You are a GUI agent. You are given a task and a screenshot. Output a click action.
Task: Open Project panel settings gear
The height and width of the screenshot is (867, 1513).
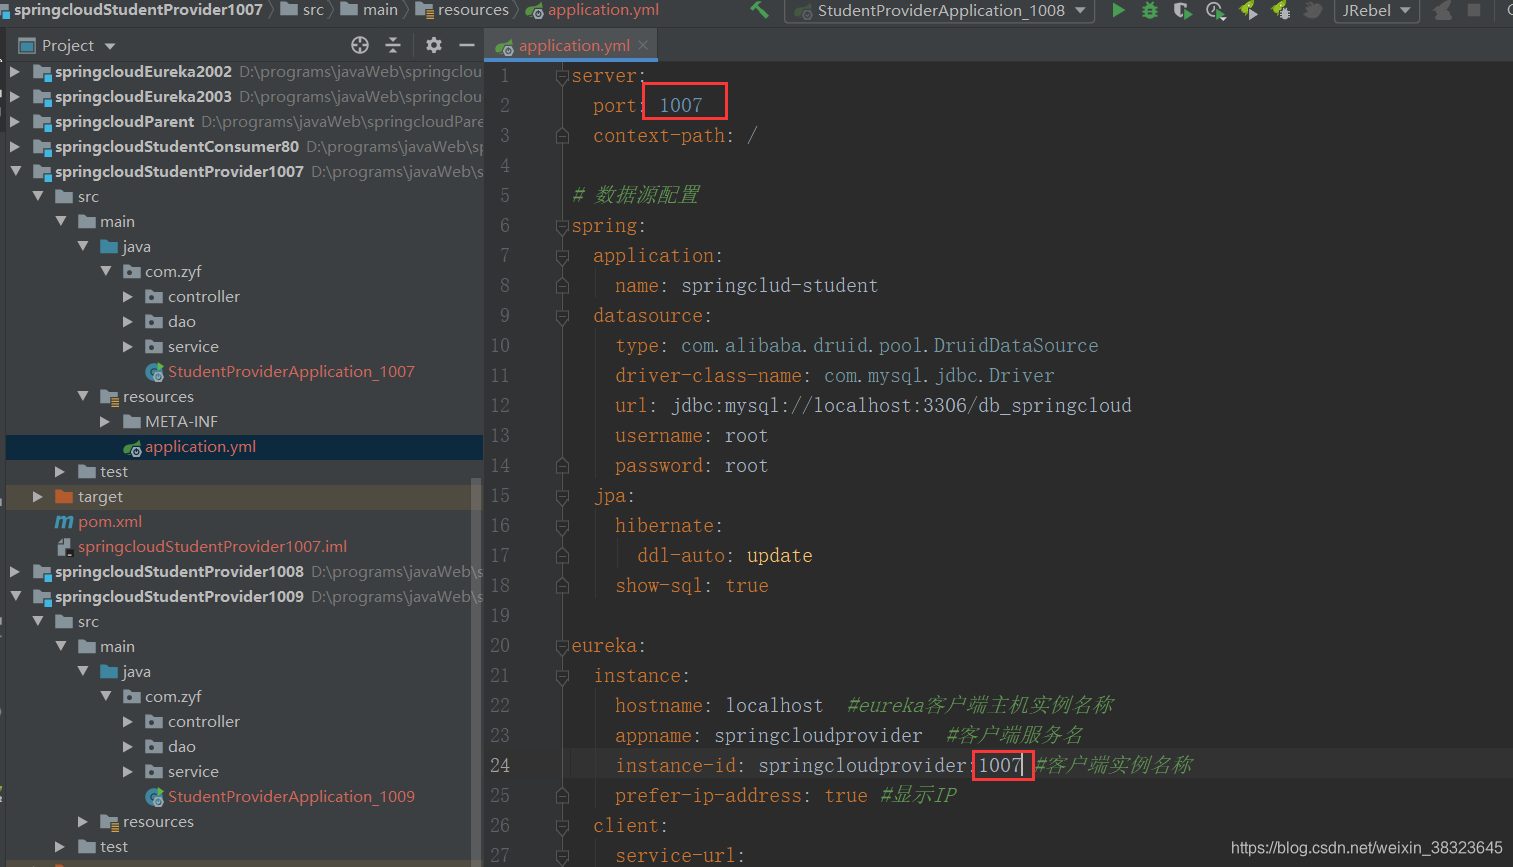[x=433, y=45]
